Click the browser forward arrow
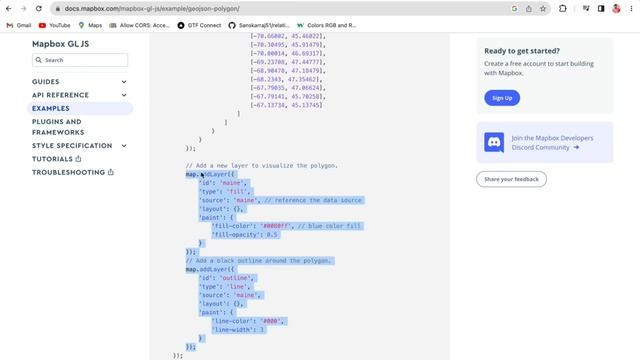Viewport: 640px width, 360px height. 24,9
